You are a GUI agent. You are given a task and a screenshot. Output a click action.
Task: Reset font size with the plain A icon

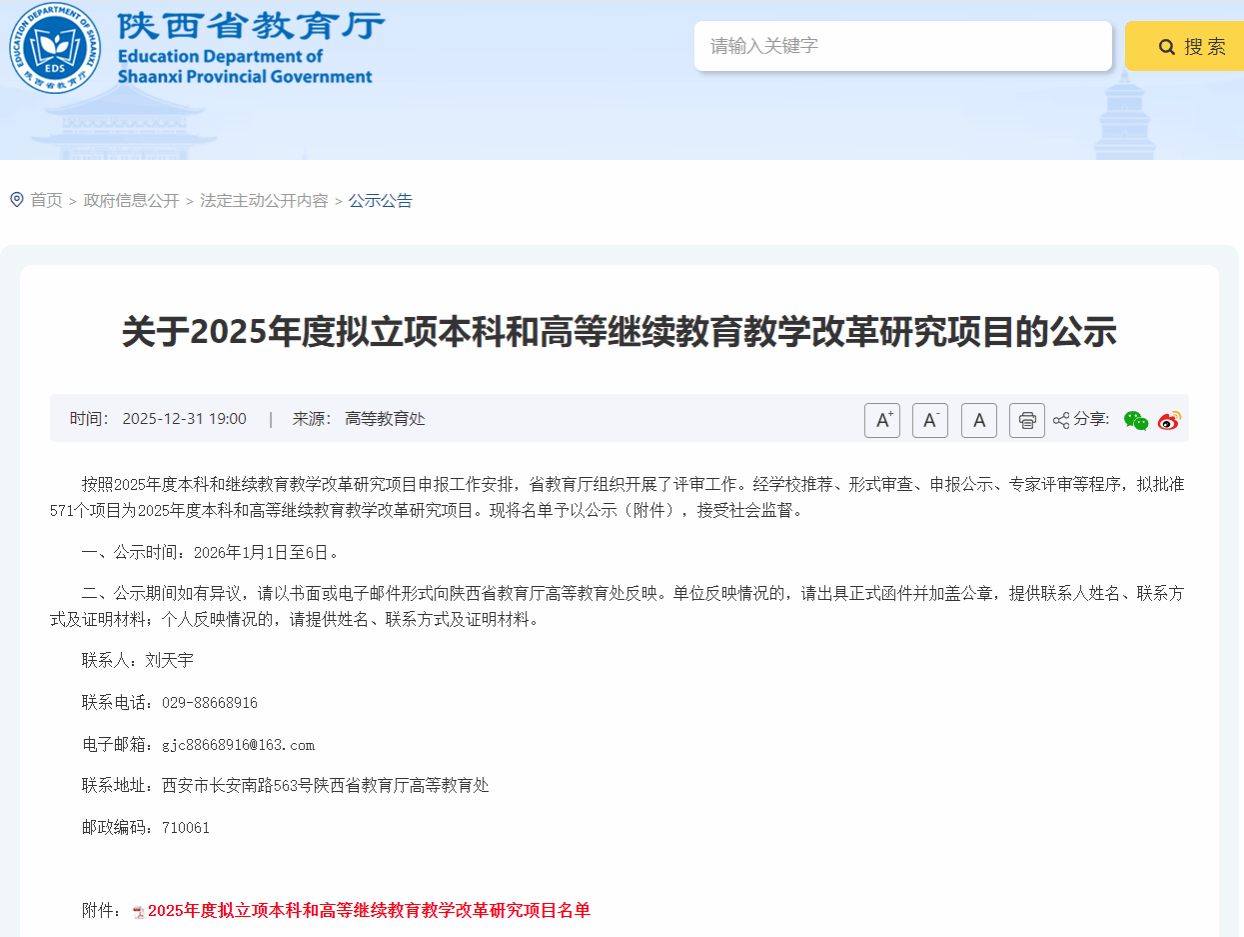[x=979, y=420]
